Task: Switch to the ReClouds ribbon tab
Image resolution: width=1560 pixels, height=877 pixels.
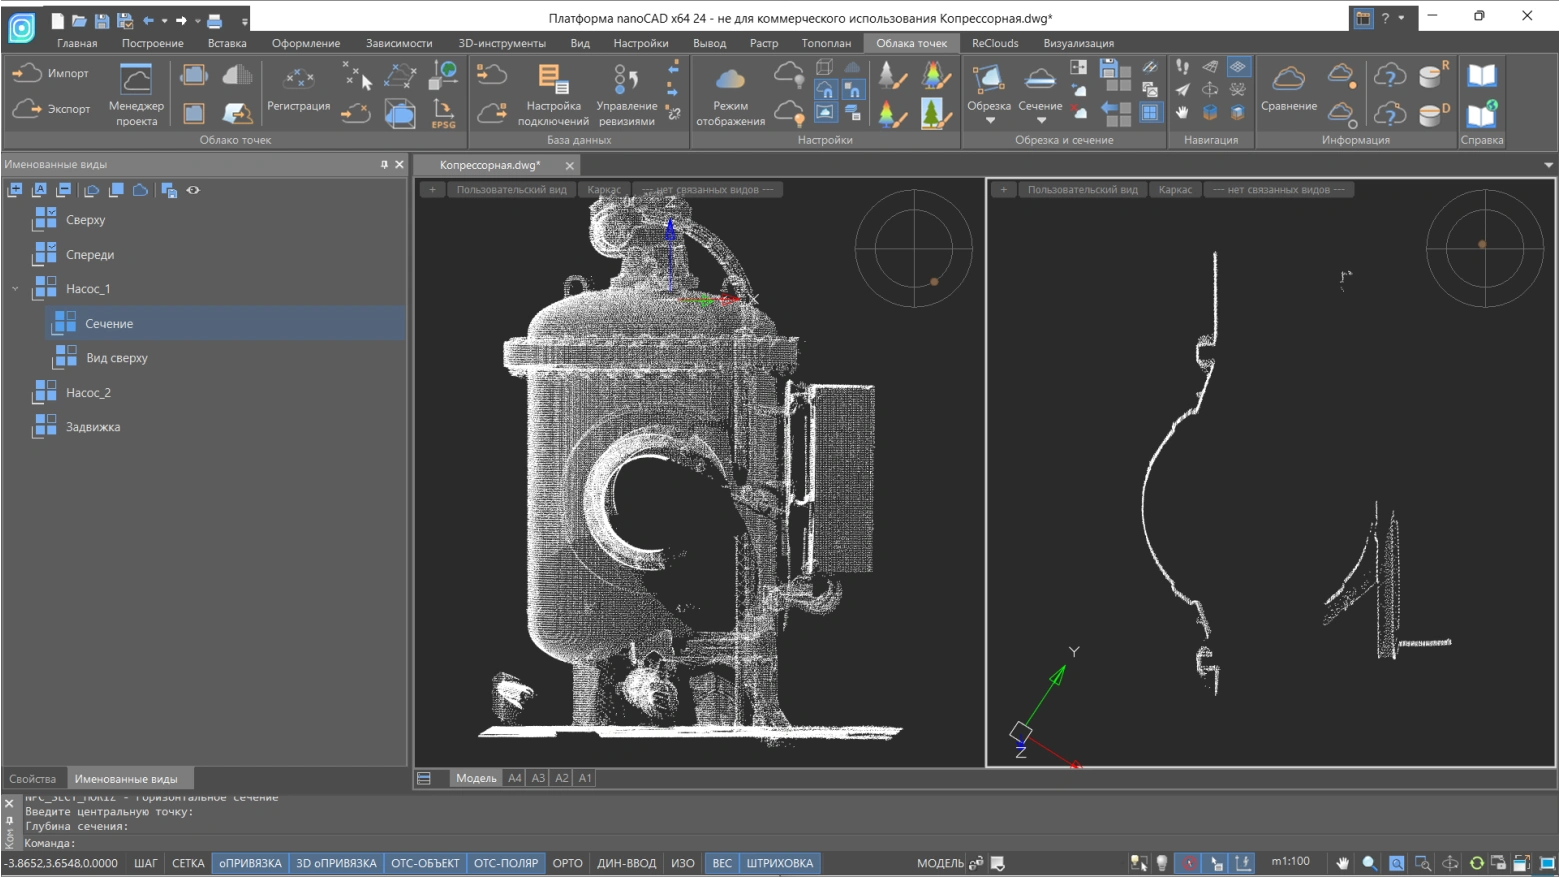Action: (x=994, y=43)
